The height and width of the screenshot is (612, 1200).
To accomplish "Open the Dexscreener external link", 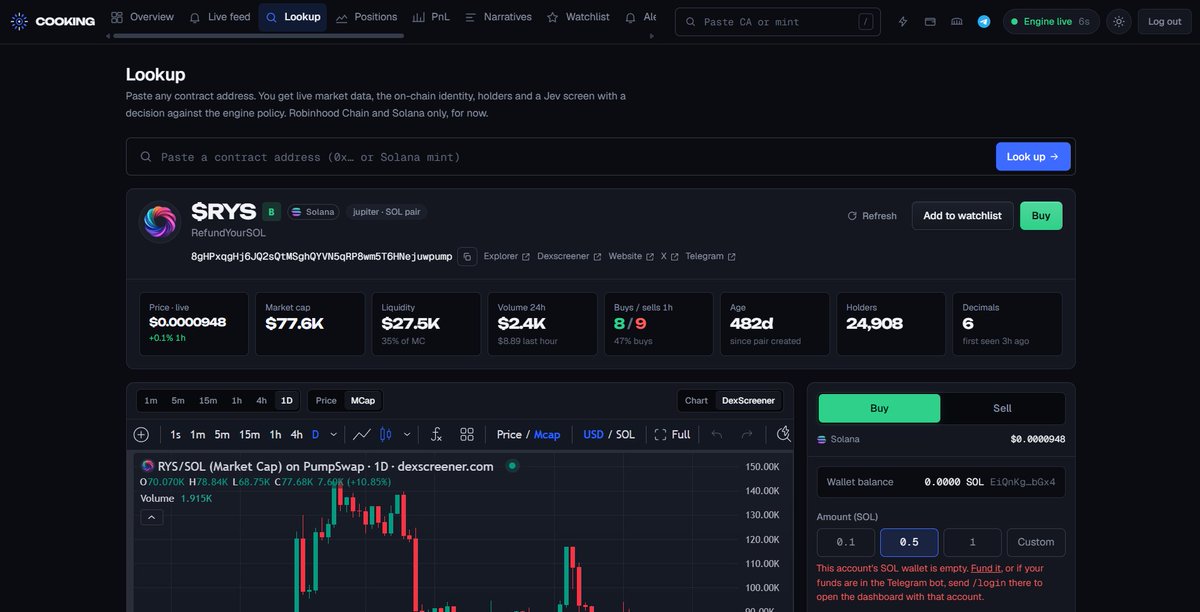I will [x=569, y=256].
